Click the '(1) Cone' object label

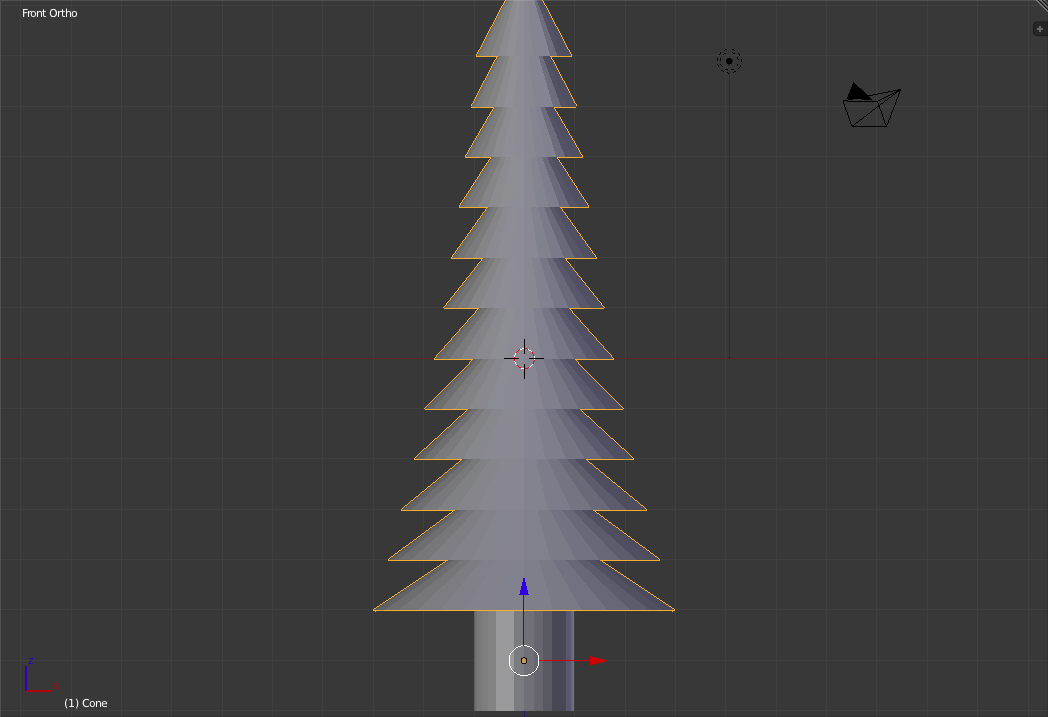(x=86, y=703)
